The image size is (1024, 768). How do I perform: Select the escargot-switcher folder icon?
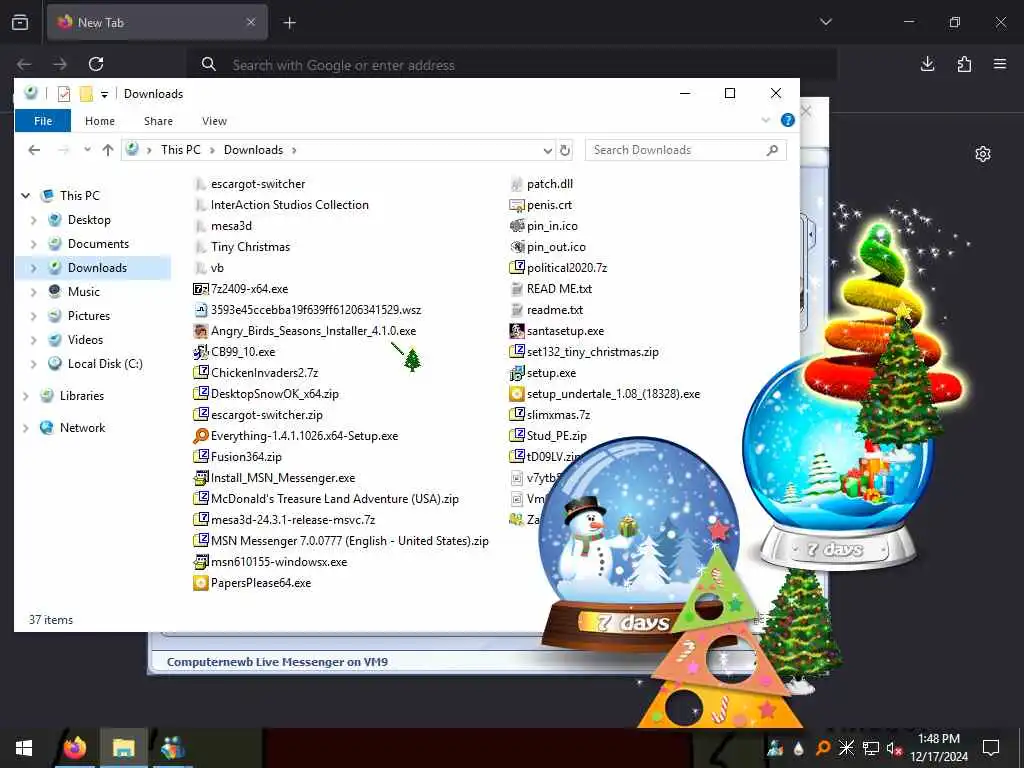[200, 184]
